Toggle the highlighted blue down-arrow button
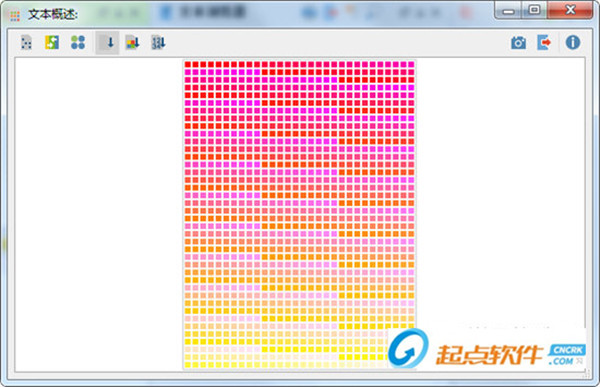The height and width of the screenshot is (387, 600). coord(107,42)
